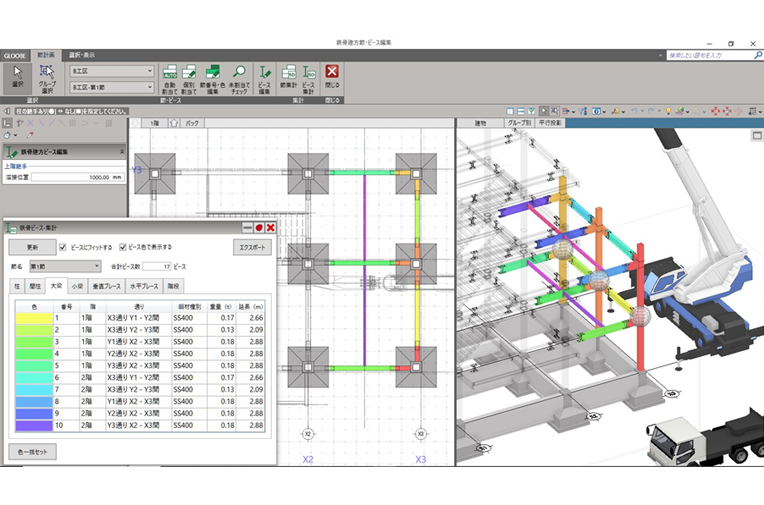764x505 pixels.
Task: Toggle ピース色で表示する checkbox
Action: point(123,247)
